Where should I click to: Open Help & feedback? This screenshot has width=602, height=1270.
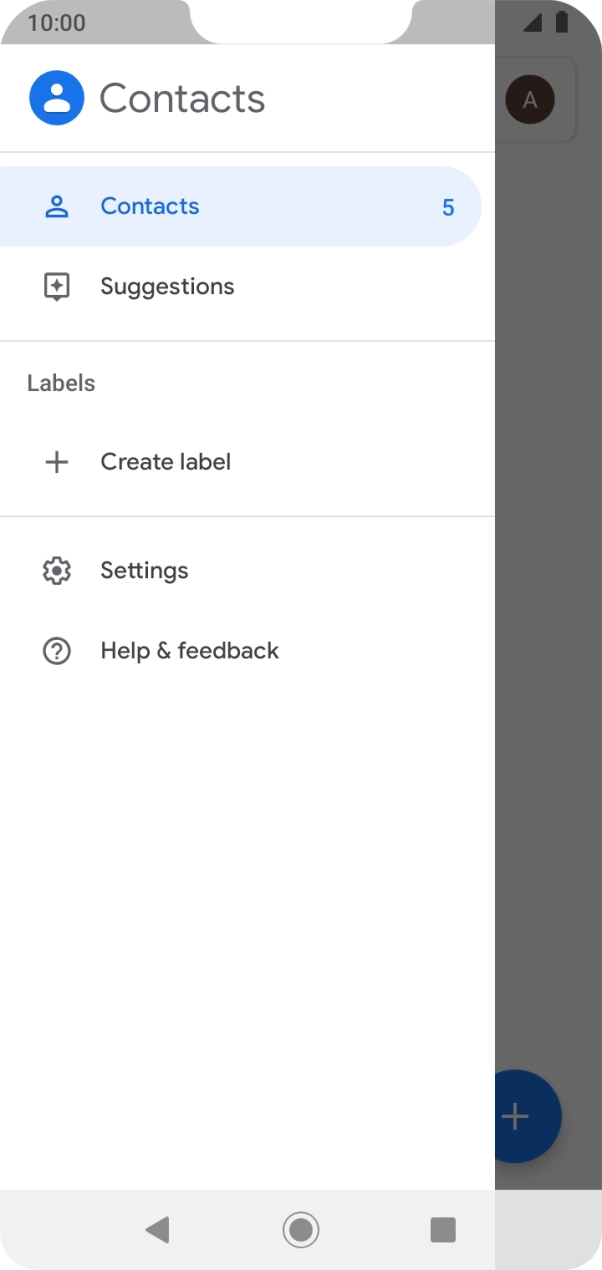click(189, 651)
